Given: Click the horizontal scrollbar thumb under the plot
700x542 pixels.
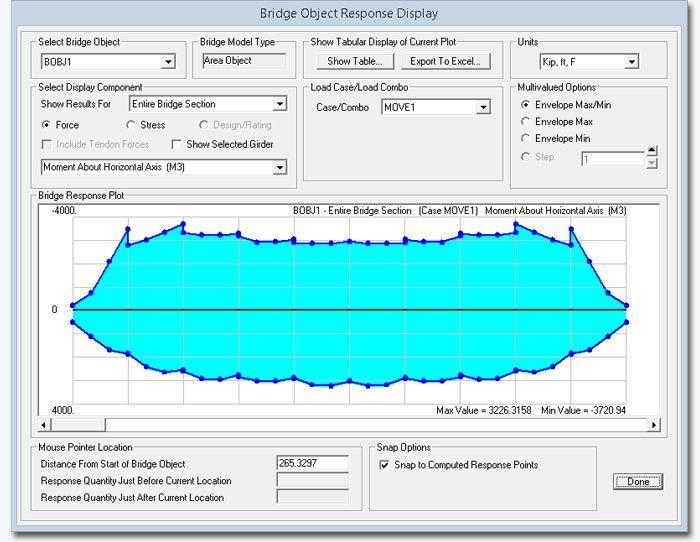Looking at the screenshot, I should point(78,425).
